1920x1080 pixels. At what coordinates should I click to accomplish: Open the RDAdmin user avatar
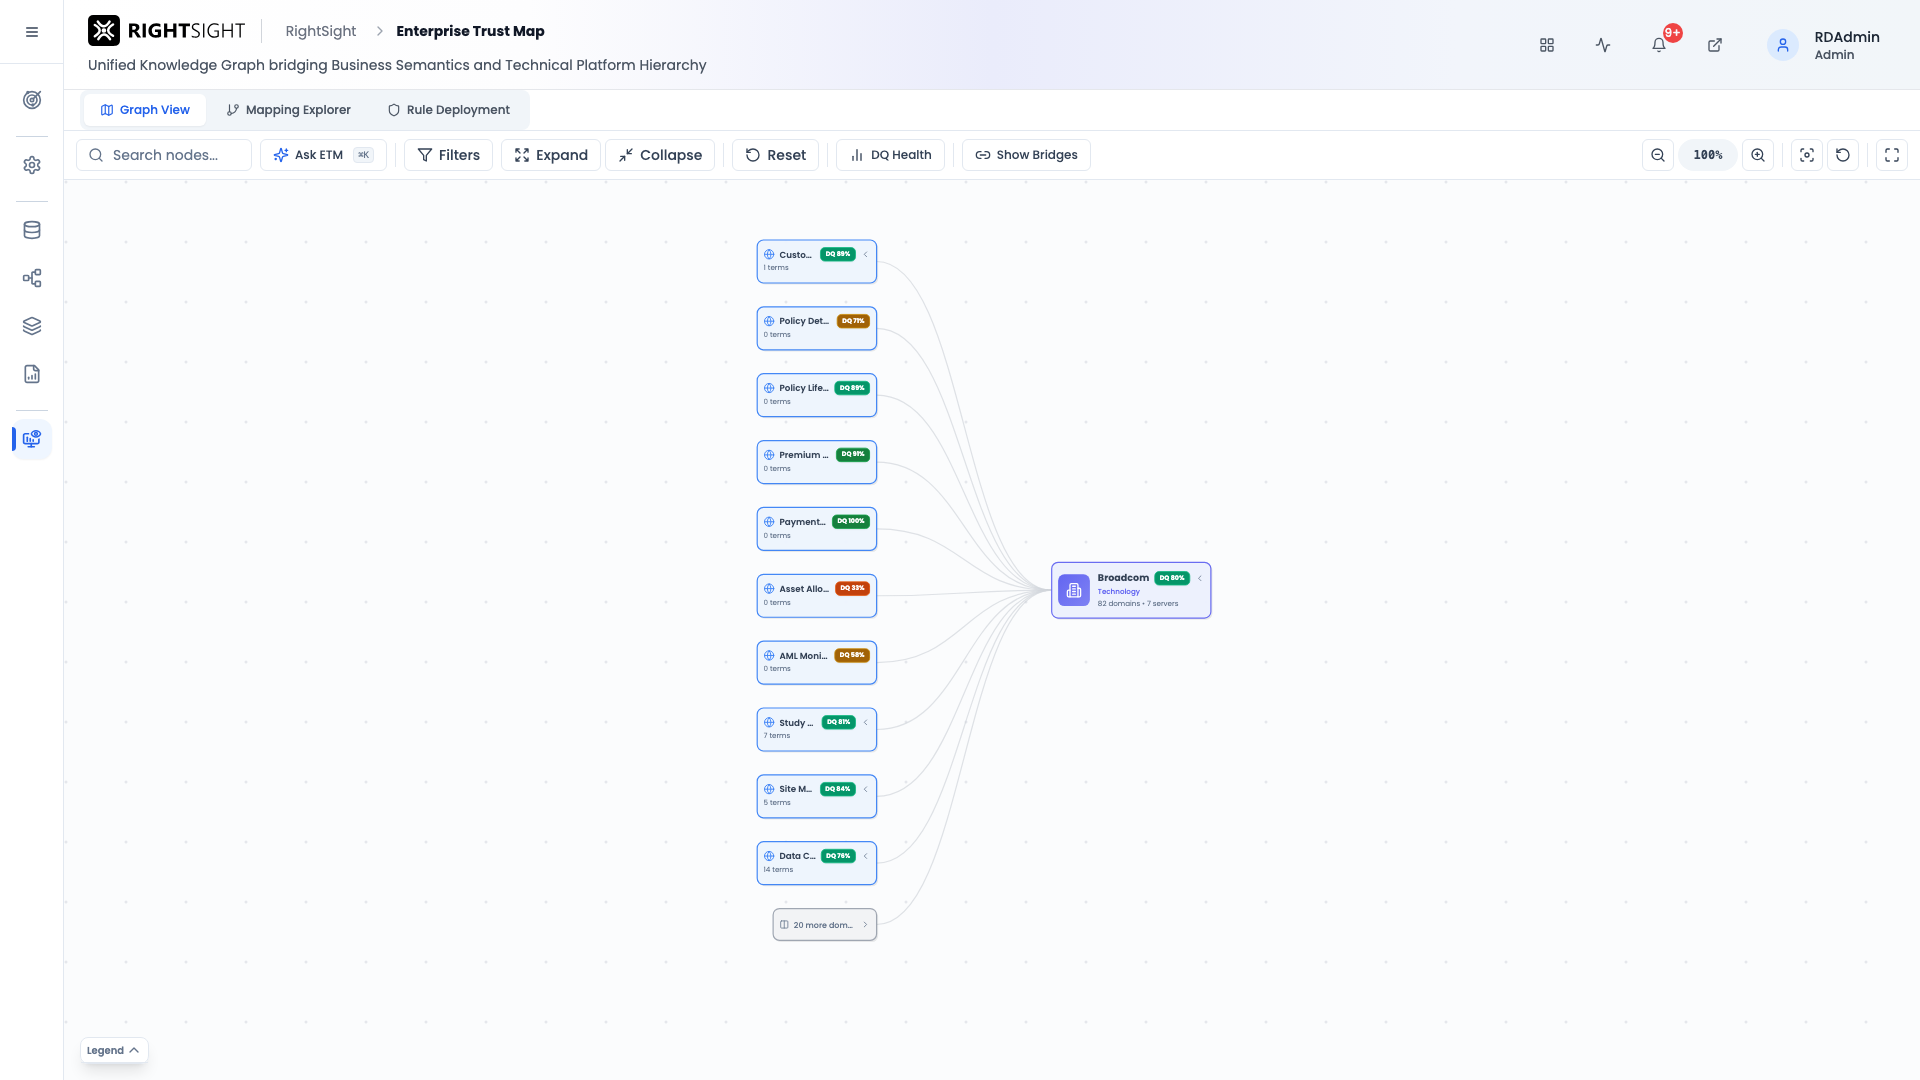[1783, 45]
